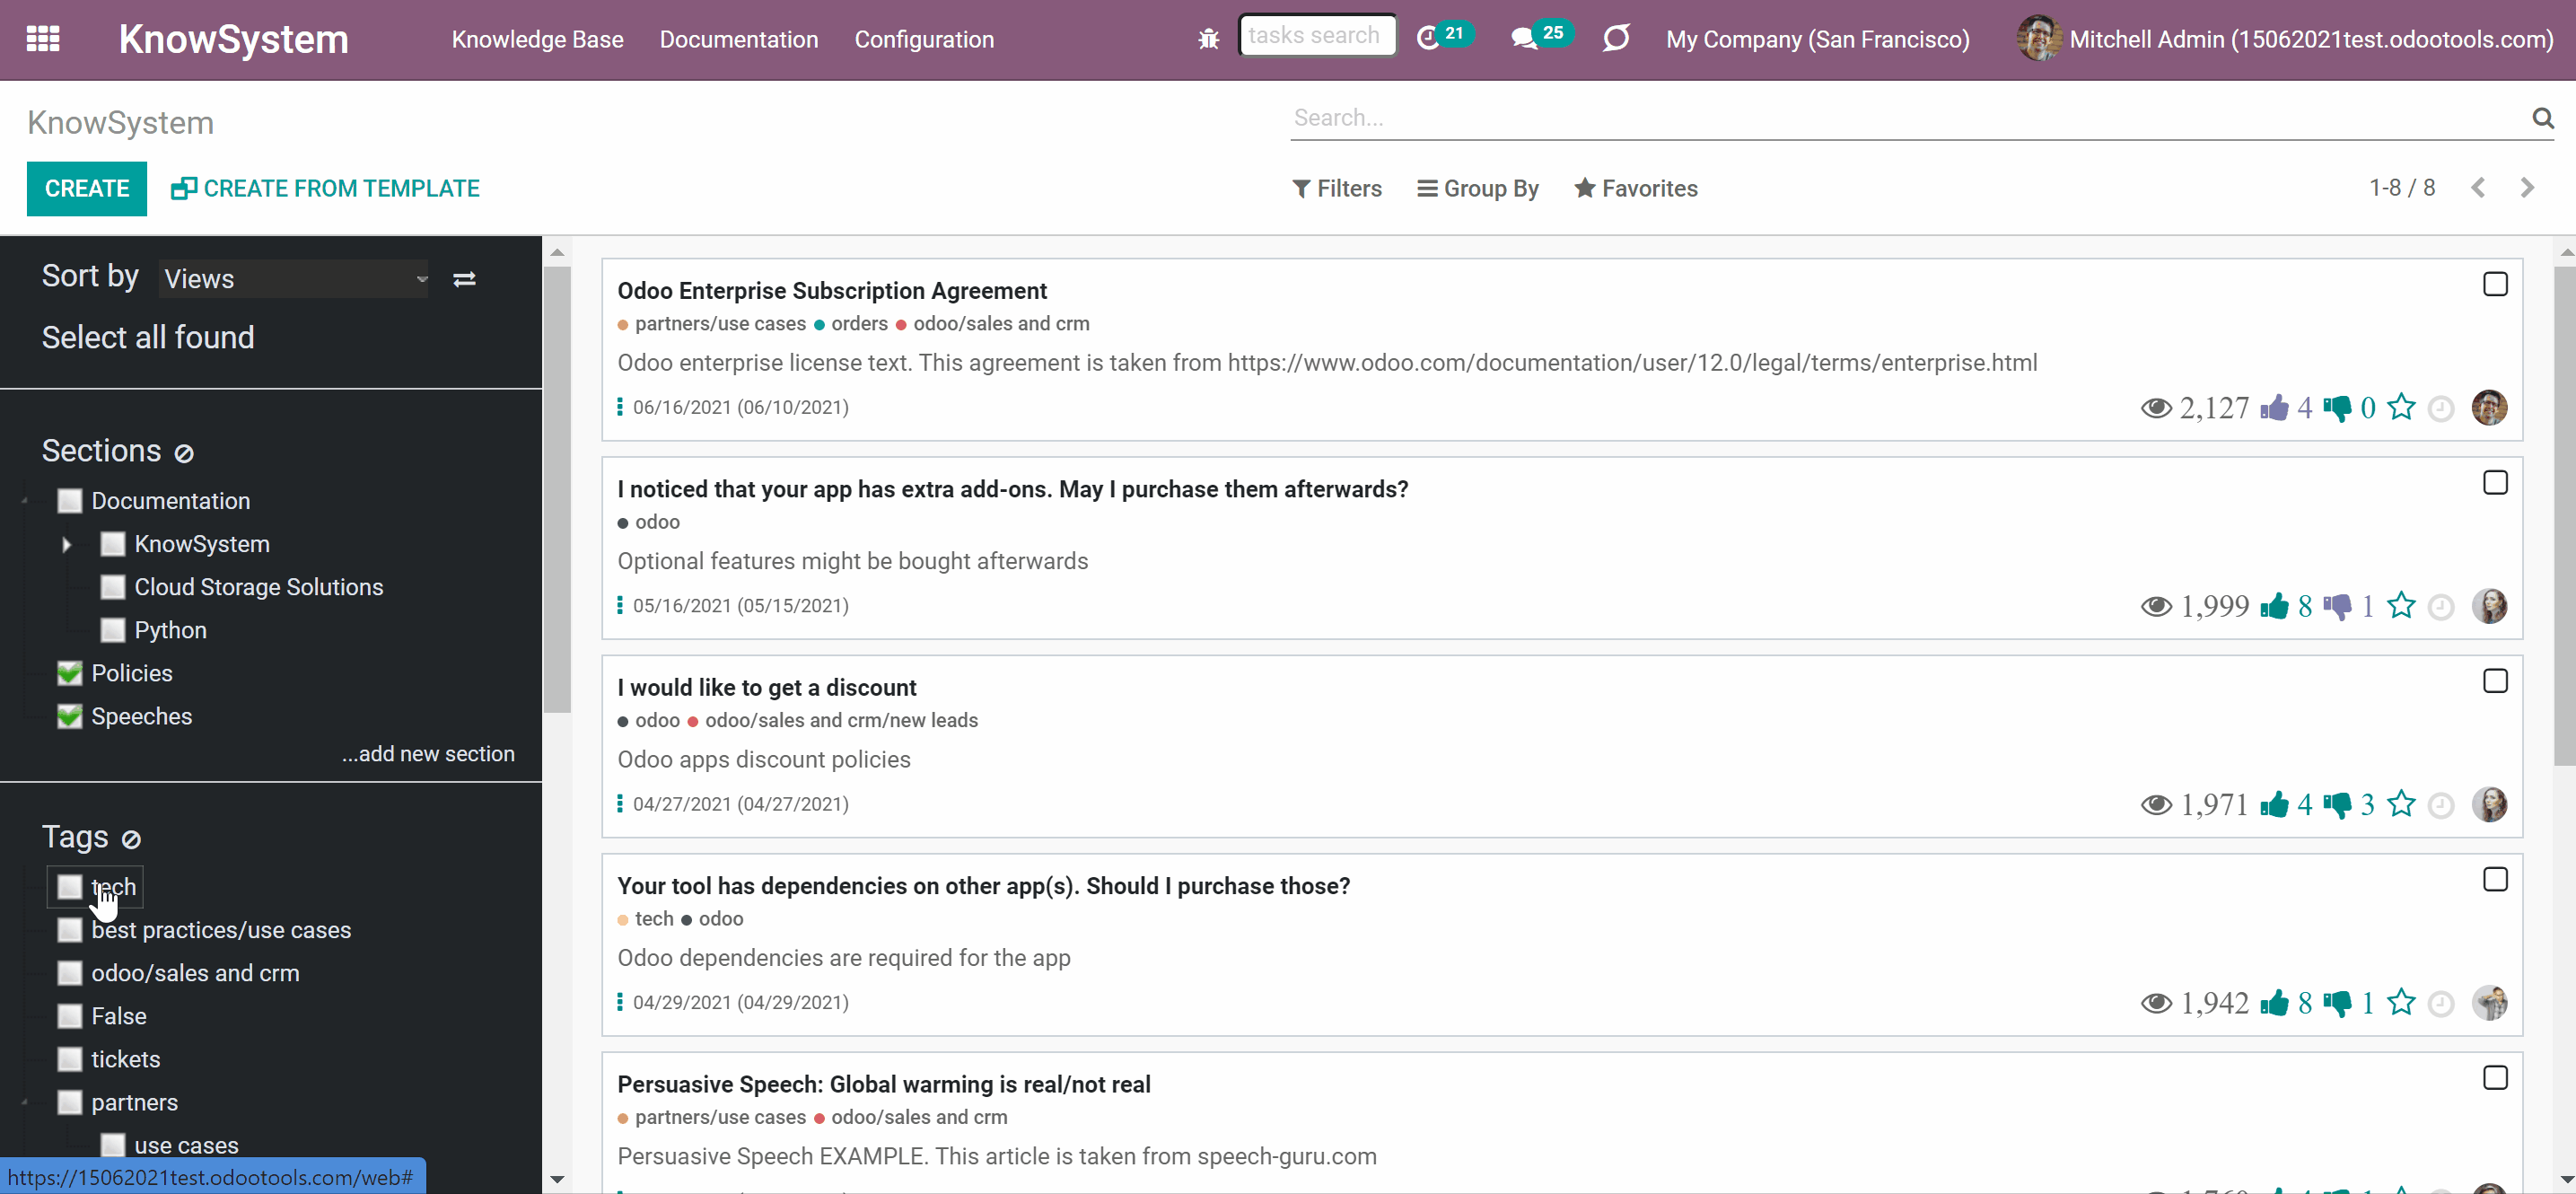Click the KnowSystem app brand title
2576x1194 pixels.
click(233, 39)
